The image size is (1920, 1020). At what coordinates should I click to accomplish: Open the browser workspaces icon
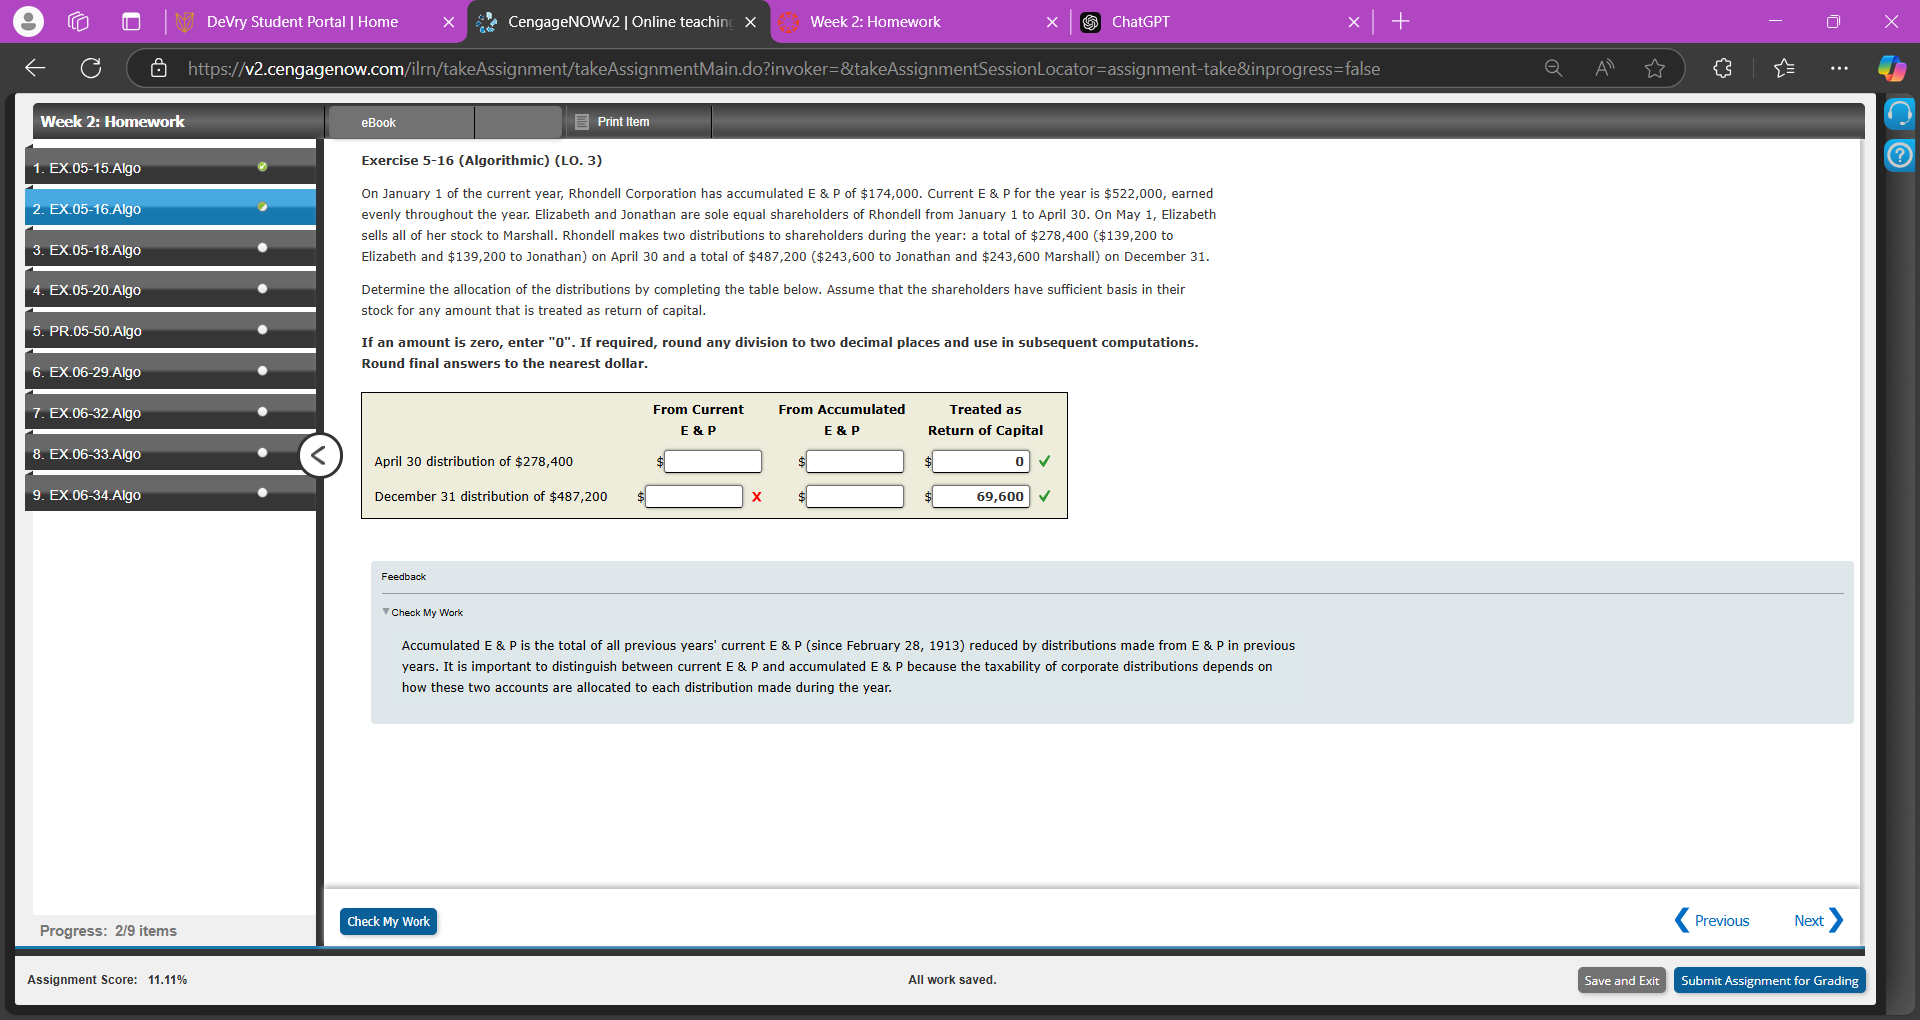[x=78, y=21]
